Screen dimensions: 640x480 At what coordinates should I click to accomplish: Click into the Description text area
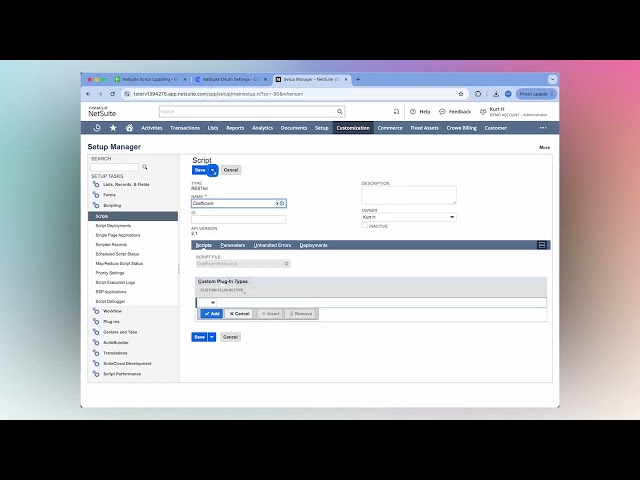[409, 195]
